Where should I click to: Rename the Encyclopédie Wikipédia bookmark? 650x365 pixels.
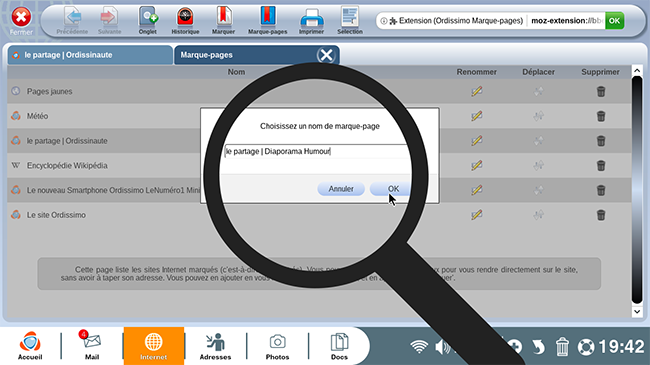coord(477,165)
